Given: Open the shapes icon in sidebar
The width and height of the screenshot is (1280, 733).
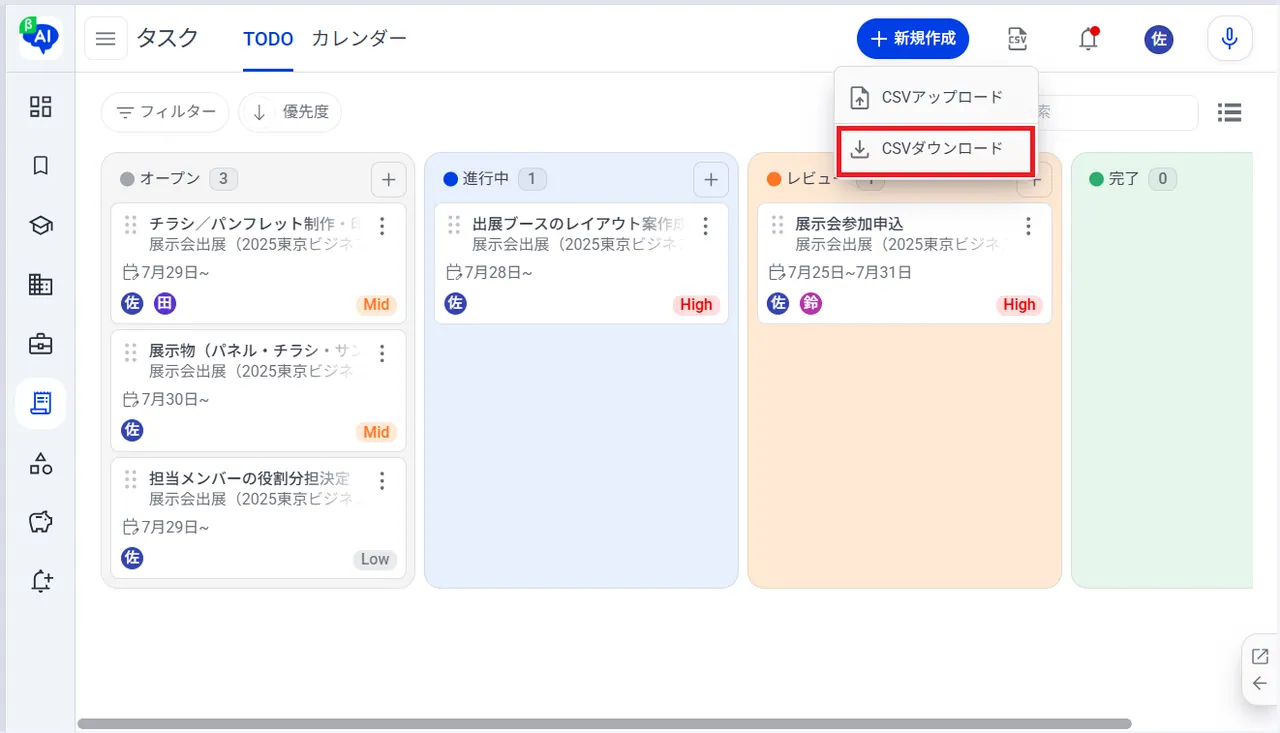Looking at the screenshot, I should [x=41, y=463].
